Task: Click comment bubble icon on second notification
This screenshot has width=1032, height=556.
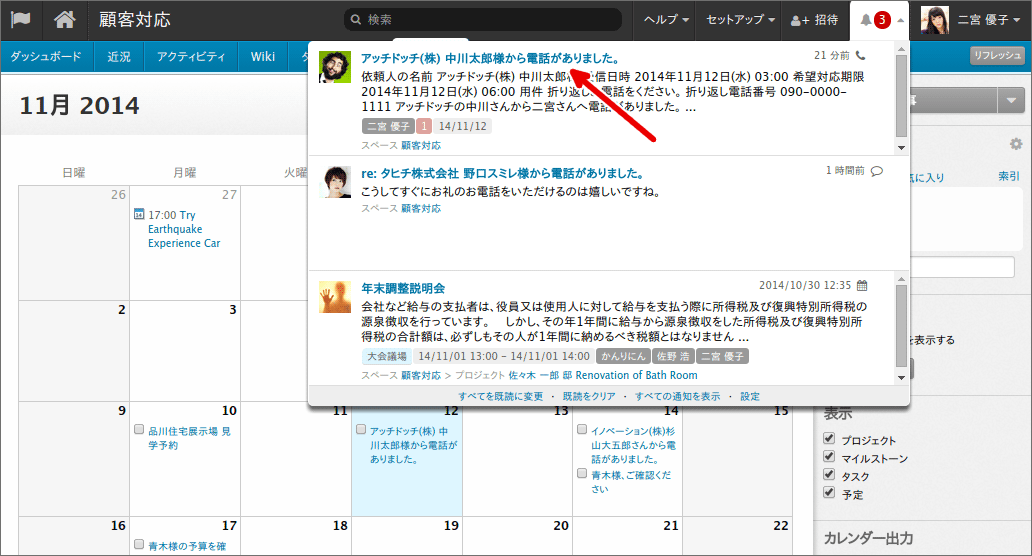Action: pyautogui.click(x=877, y=171)
